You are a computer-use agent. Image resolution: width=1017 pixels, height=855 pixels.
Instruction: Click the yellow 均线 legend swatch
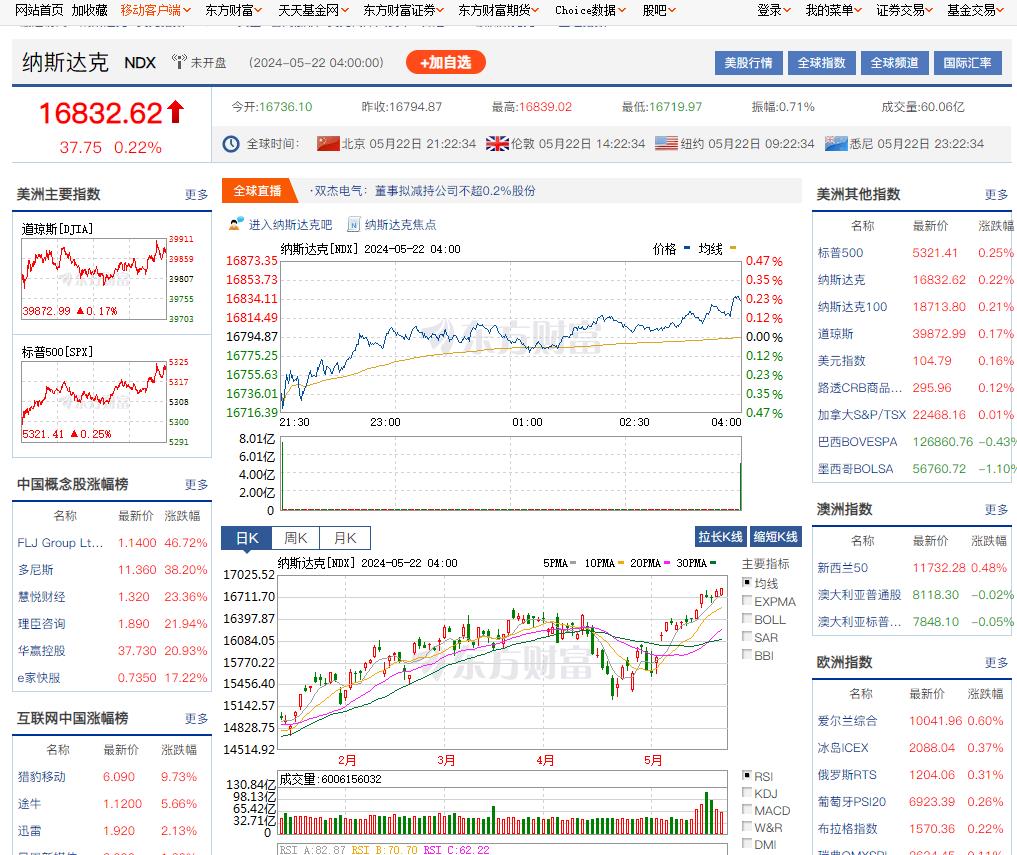click(733, 248)
